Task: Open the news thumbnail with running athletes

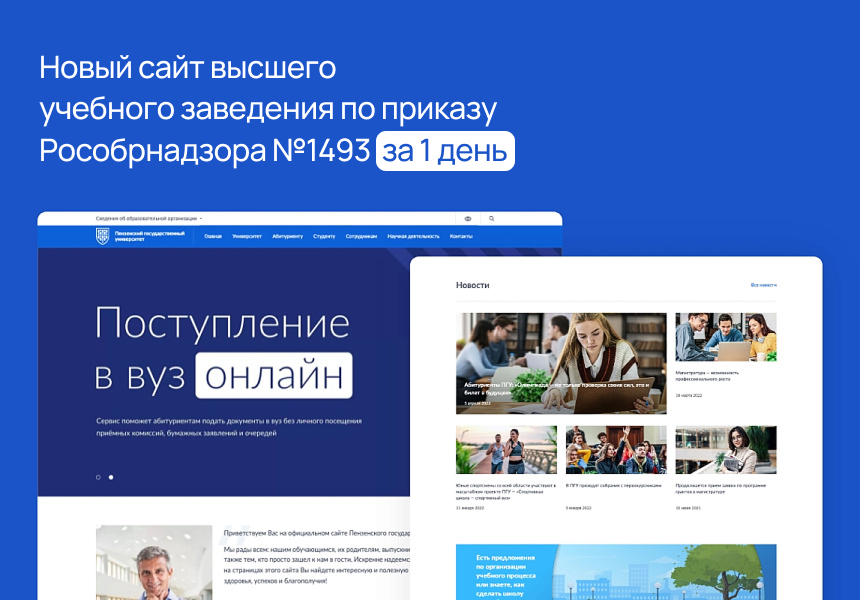Action: pyautogui.click(x=505, y=450)
